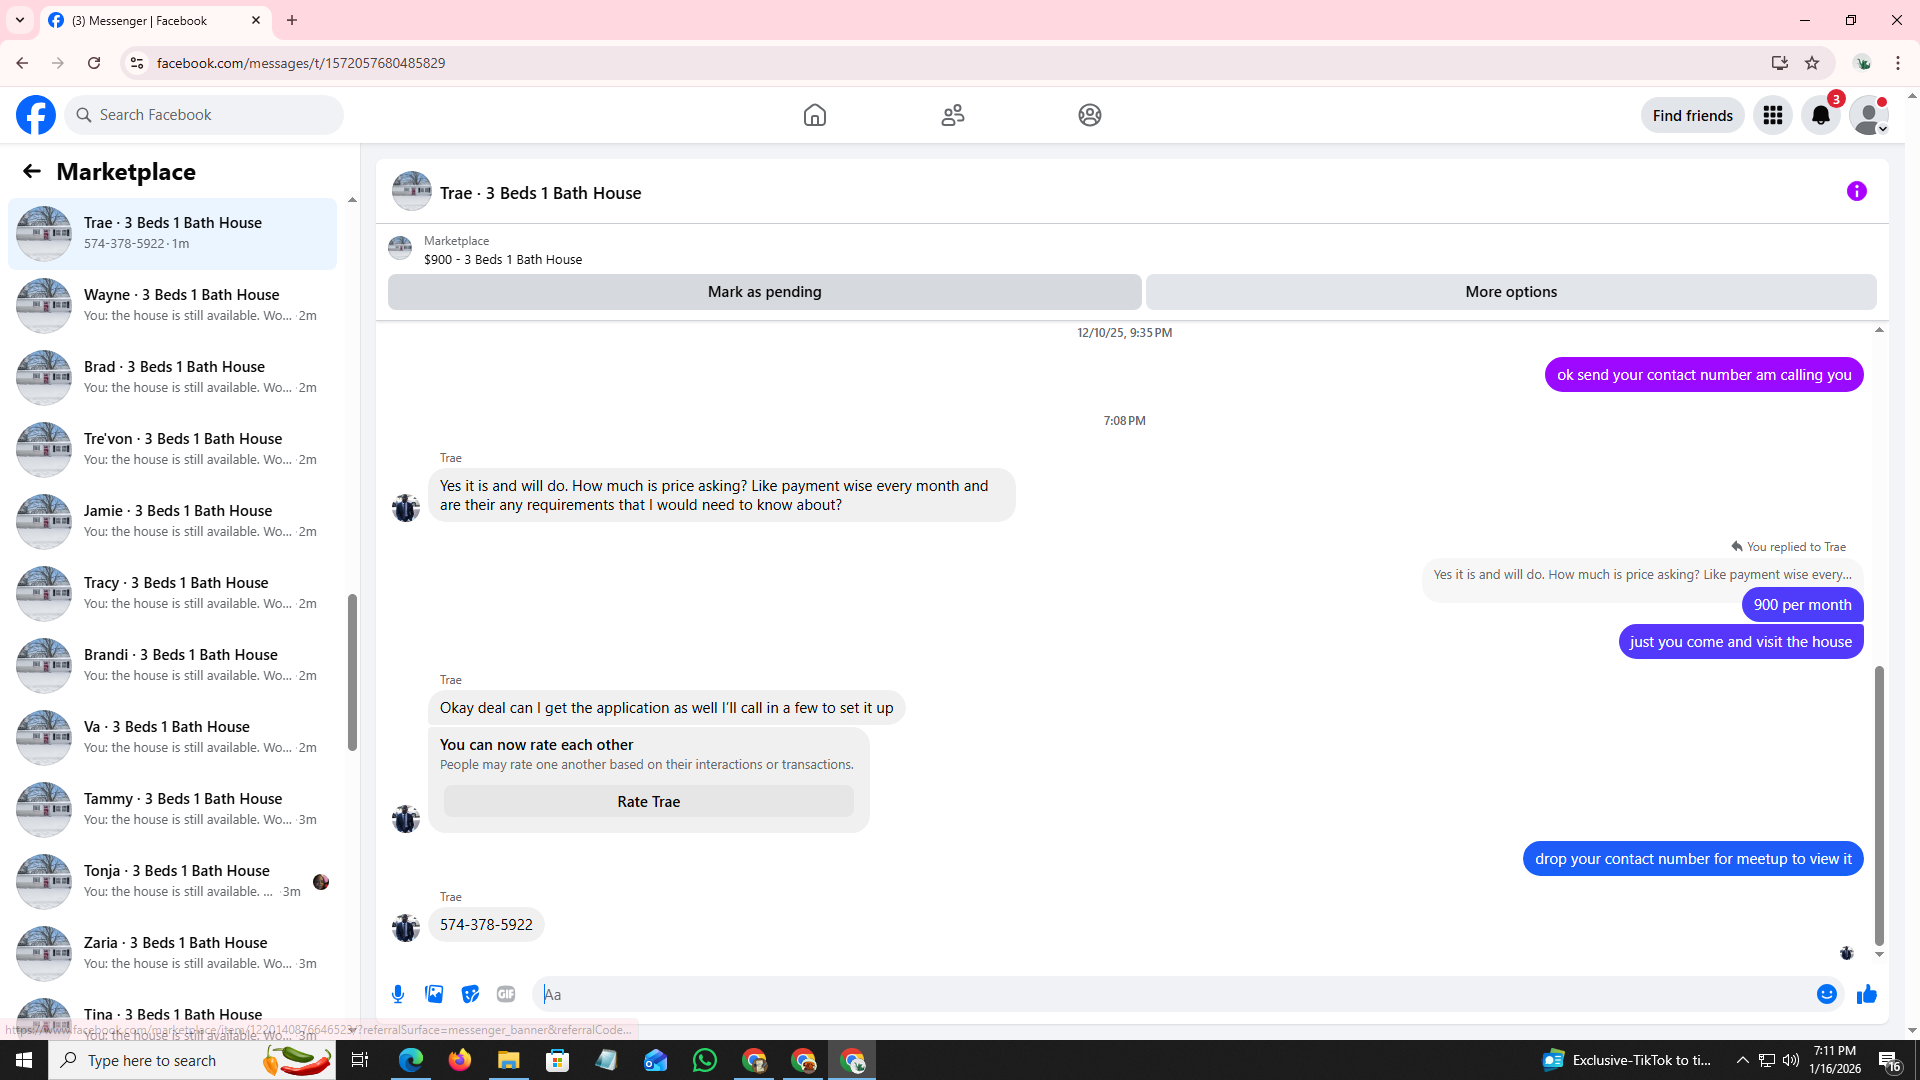Screen dimensions: 1920x1080
Task: Click Mark as pending button
Action: point(764,292)
